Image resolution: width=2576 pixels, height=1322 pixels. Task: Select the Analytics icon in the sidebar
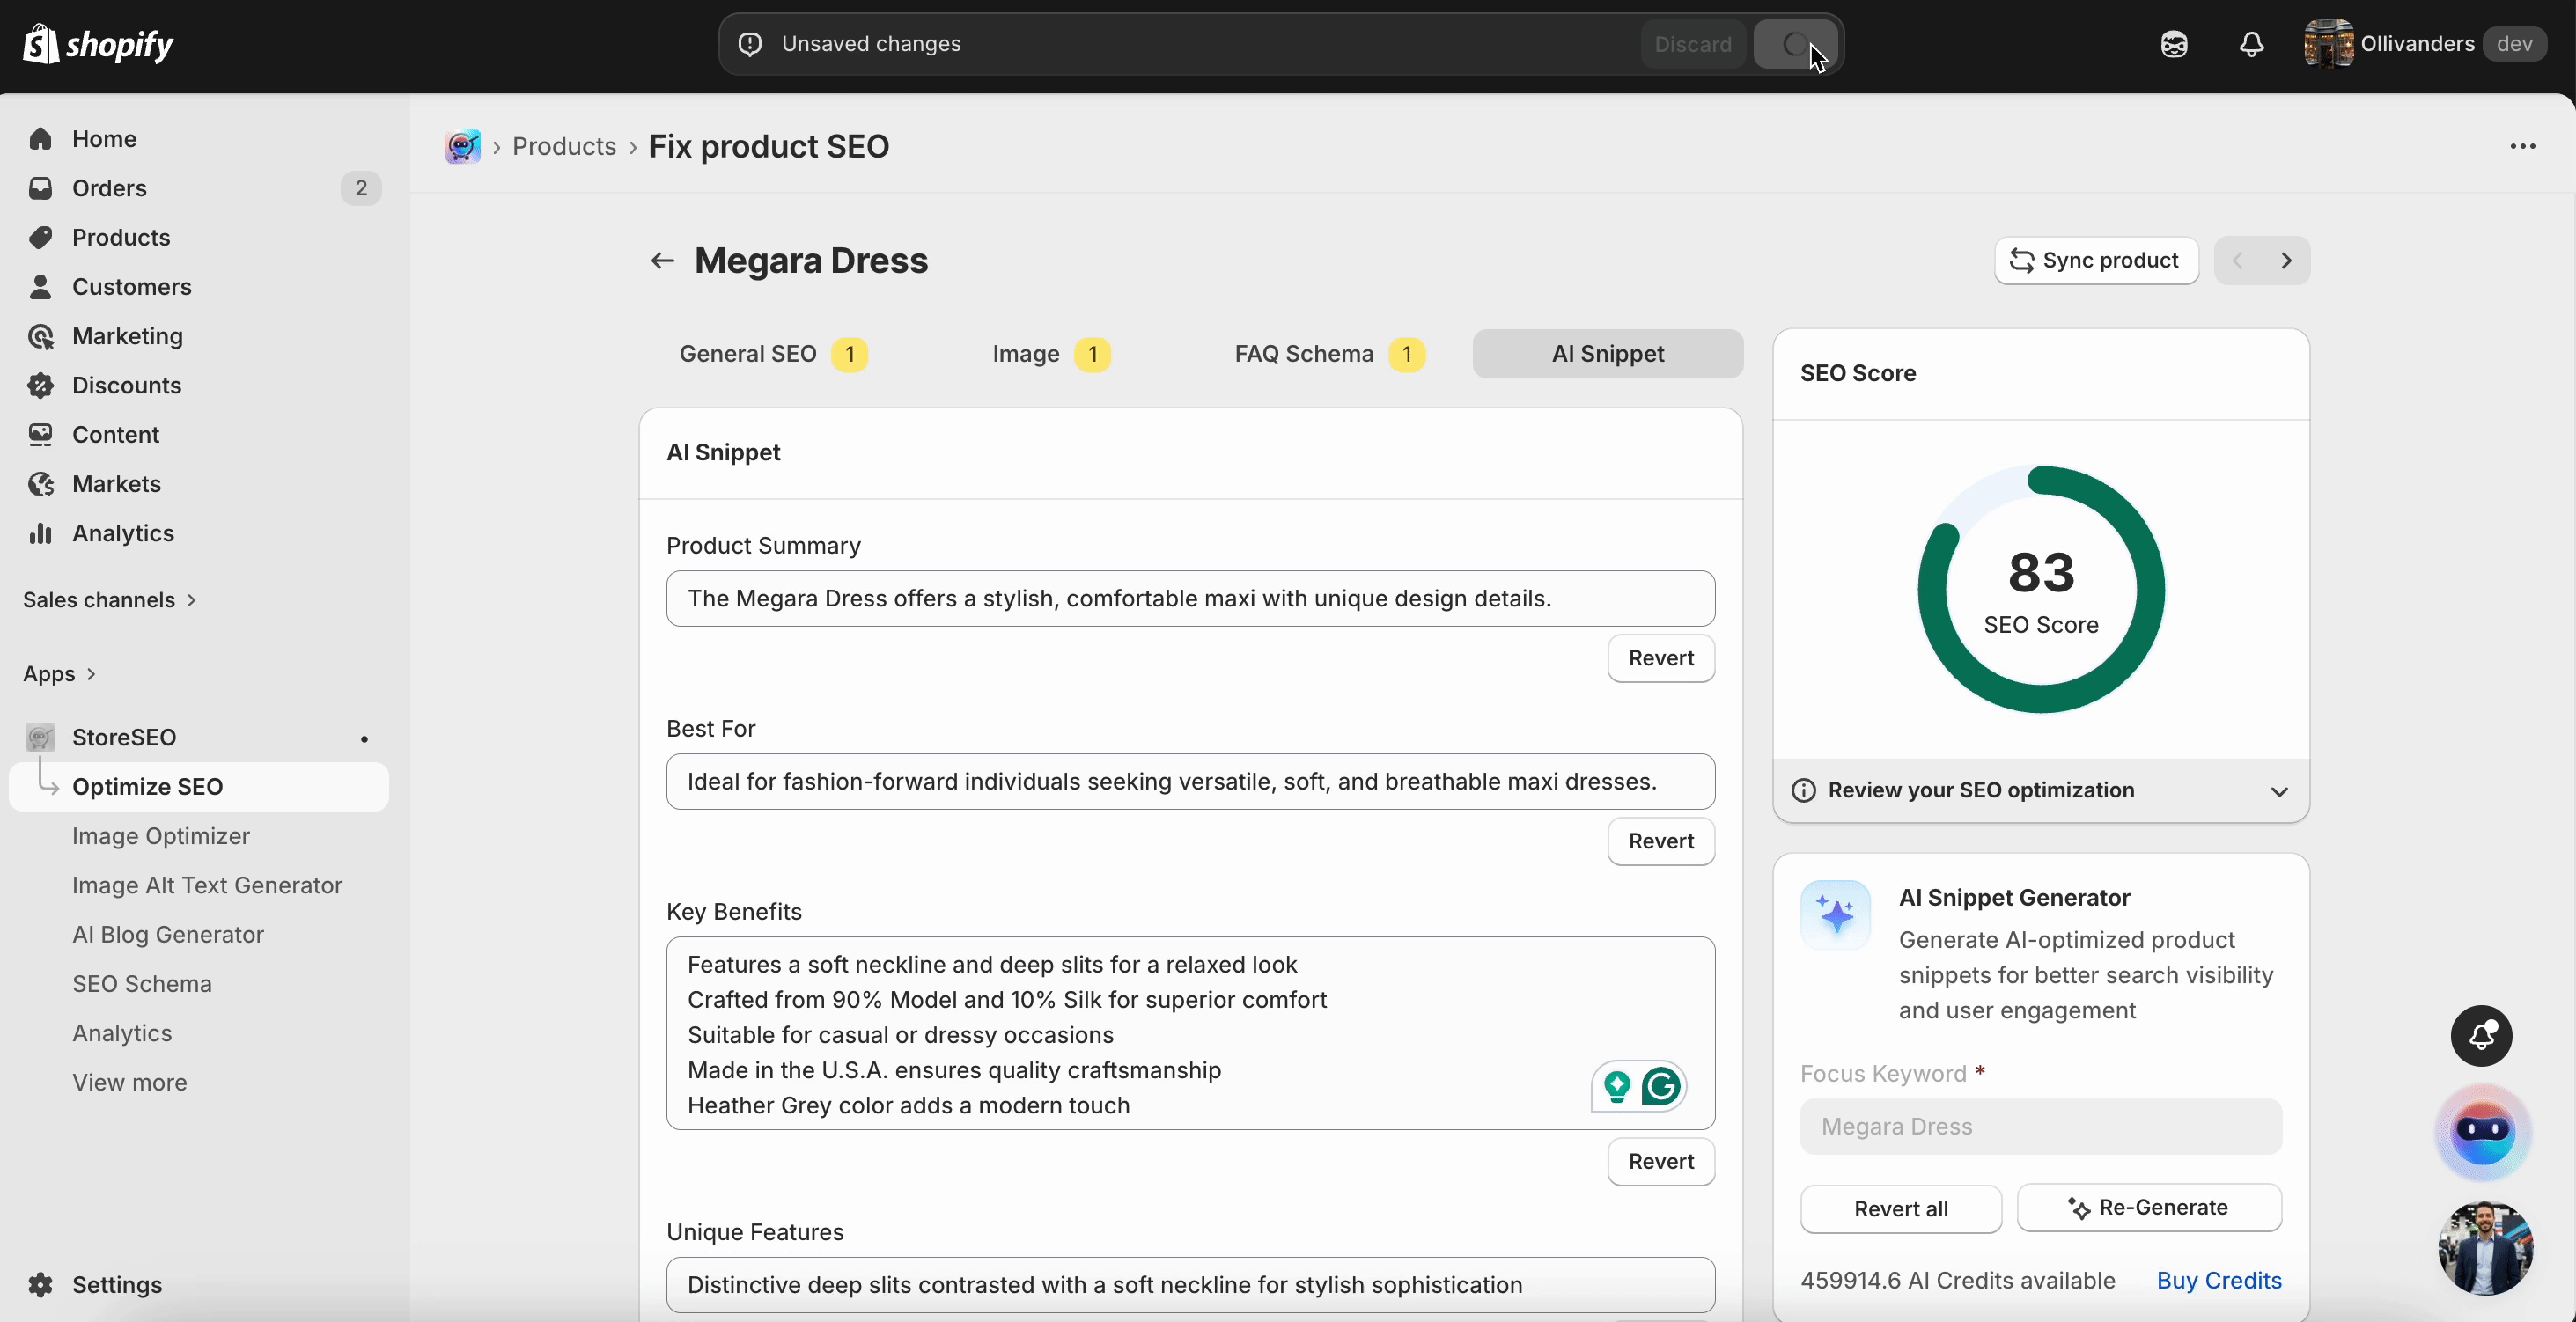pyautogui.click(x=41, y=533)
